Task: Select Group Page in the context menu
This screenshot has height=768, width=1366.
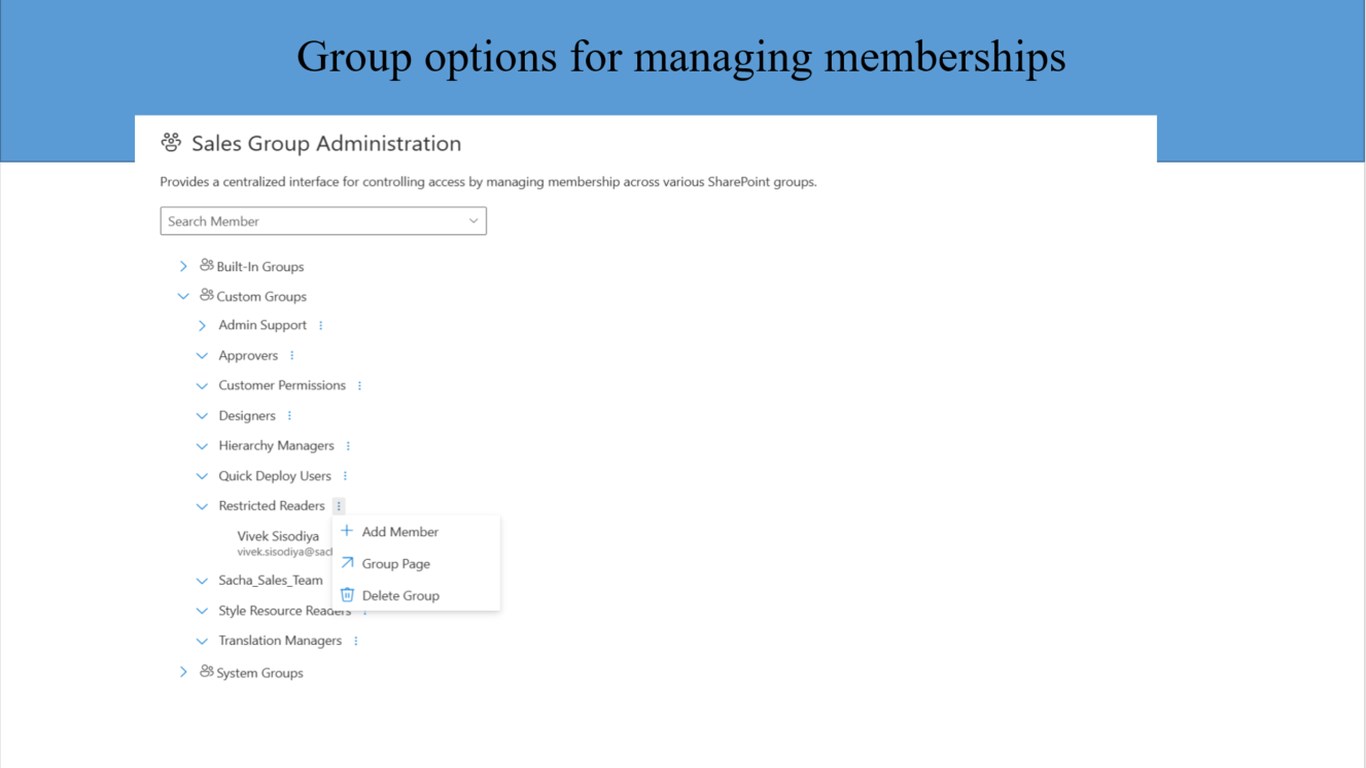Action: coord(396,564)
